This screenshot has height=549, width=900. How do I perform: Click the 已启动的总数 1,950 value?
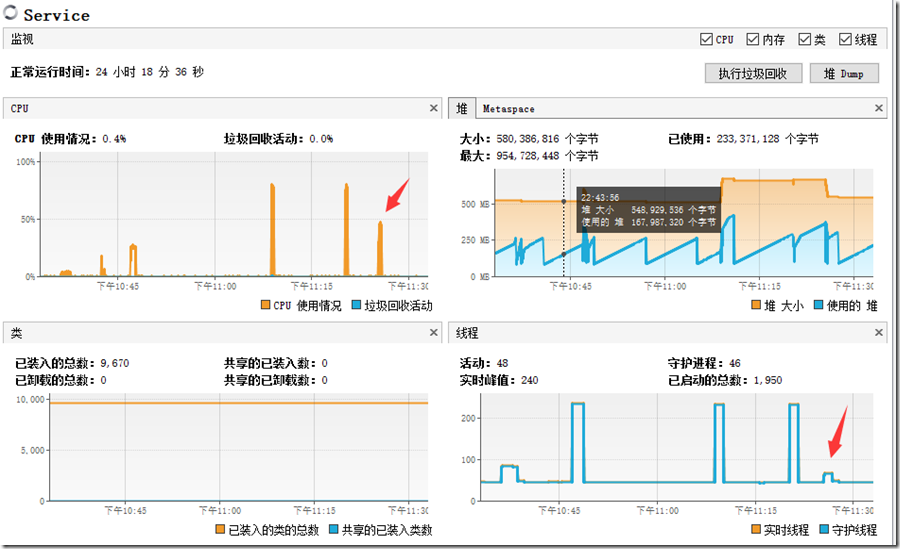[768, 381]
